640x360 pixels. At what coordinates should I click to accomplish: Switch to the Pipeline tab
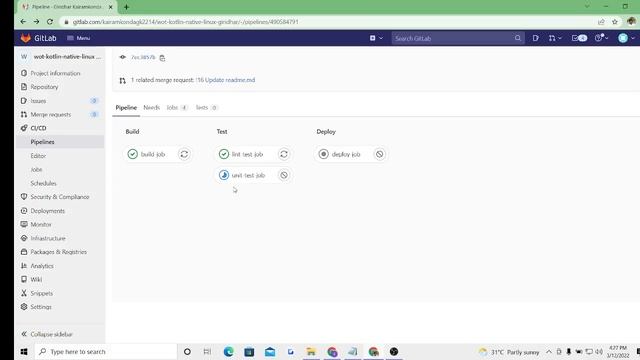point(126,108)
